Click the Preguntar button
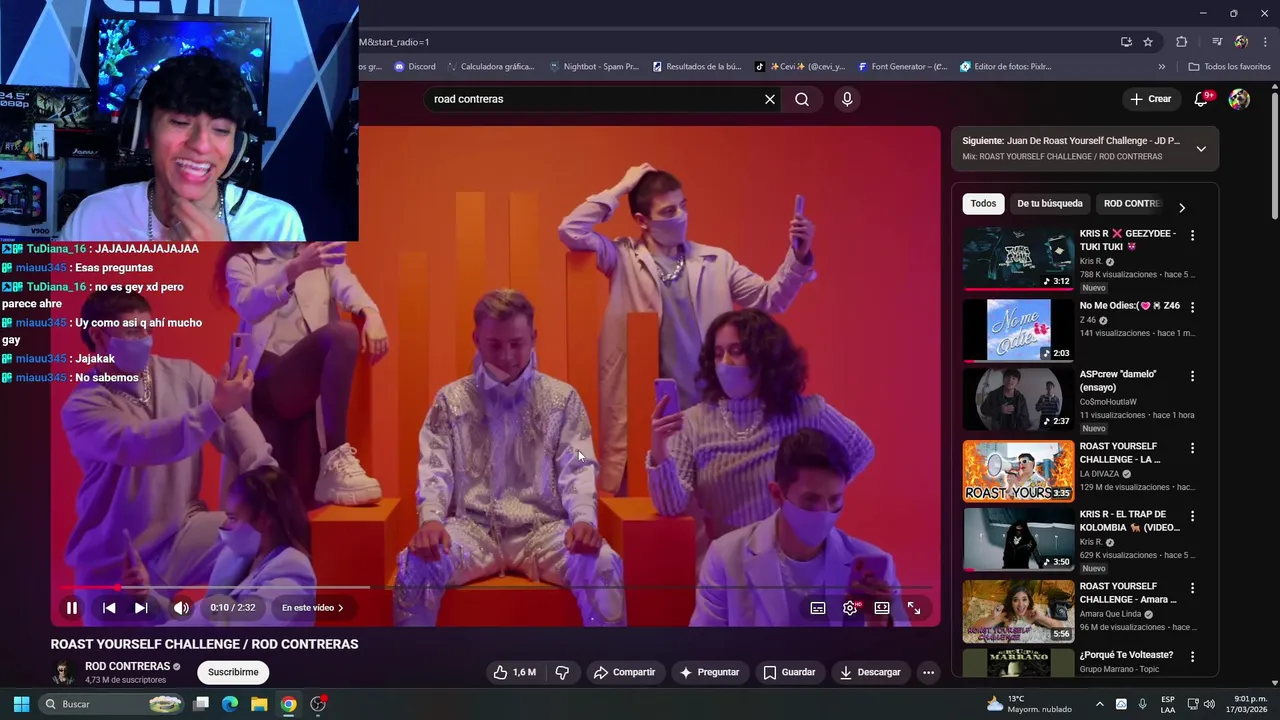1280x720 pixels. [709, 672]
